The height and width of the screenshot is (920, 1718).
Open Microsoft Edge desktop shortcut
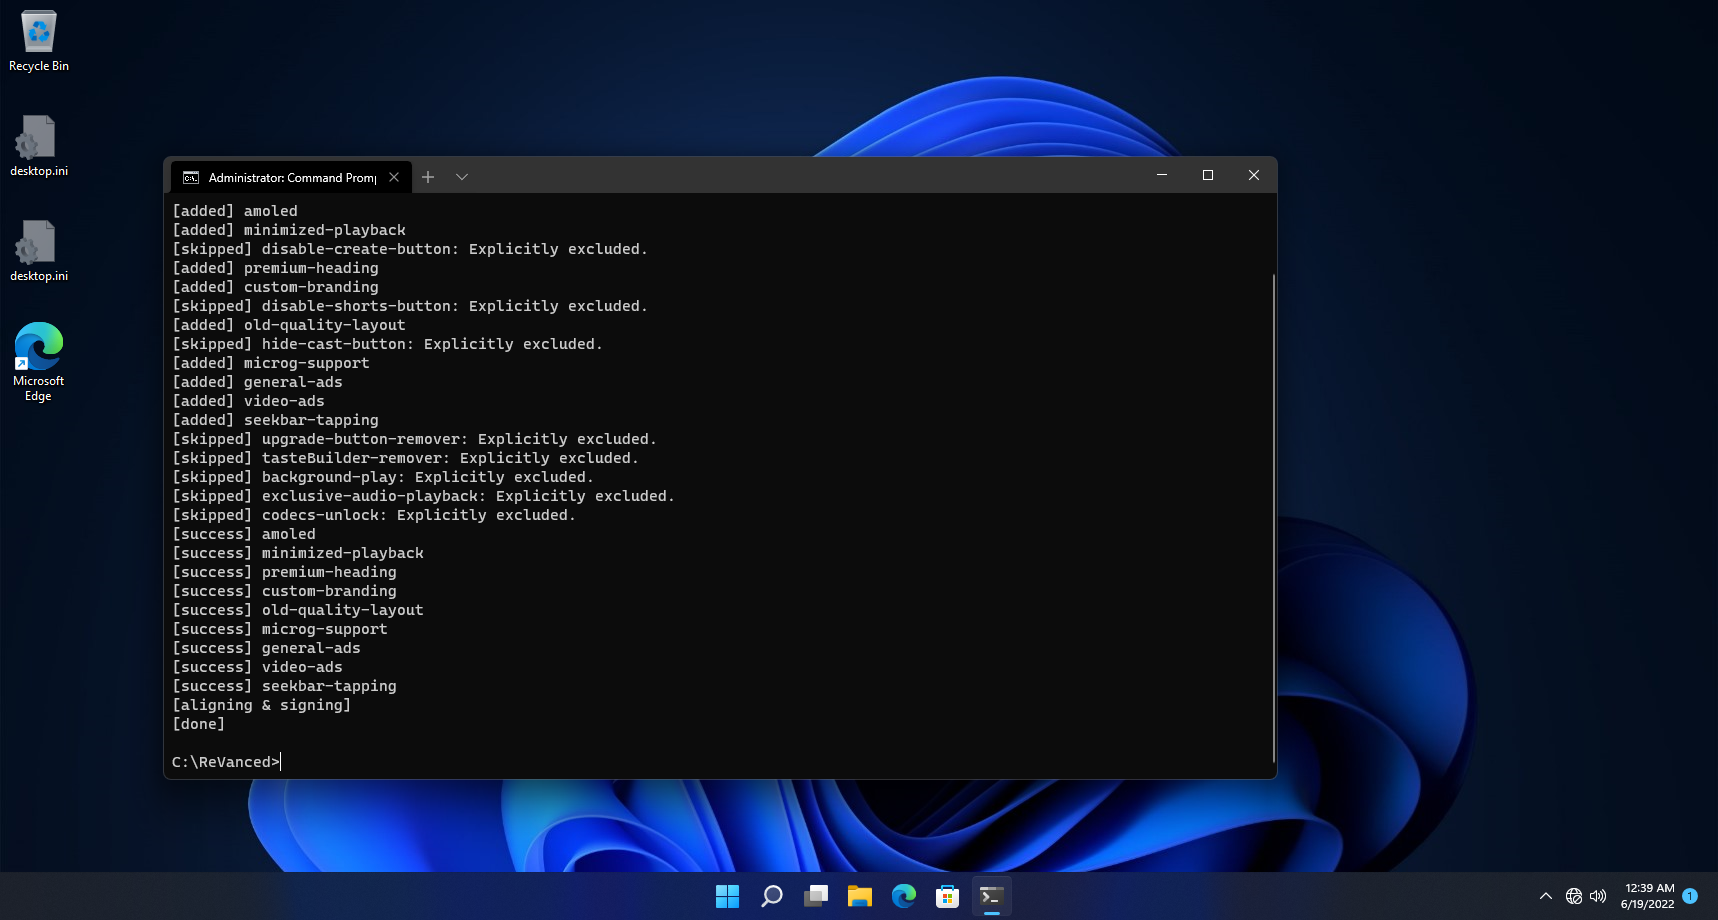click(x=39, y=362)
